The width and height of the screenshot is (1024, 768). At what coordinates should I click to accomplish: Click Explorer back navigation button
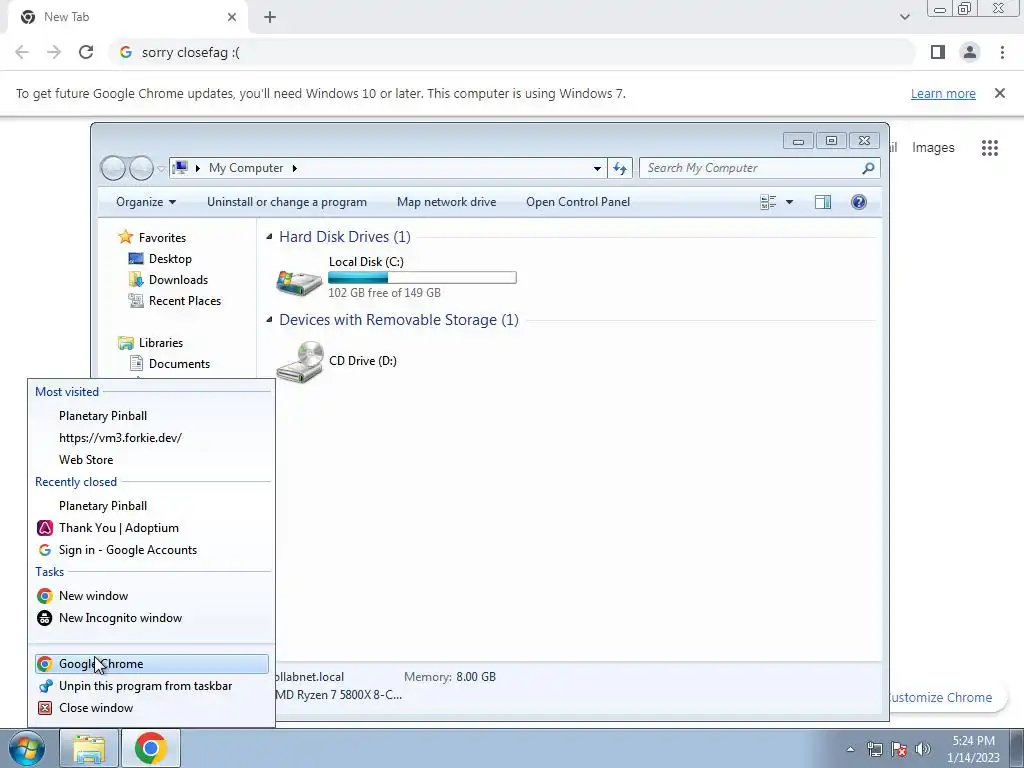(x=113, y=168)
